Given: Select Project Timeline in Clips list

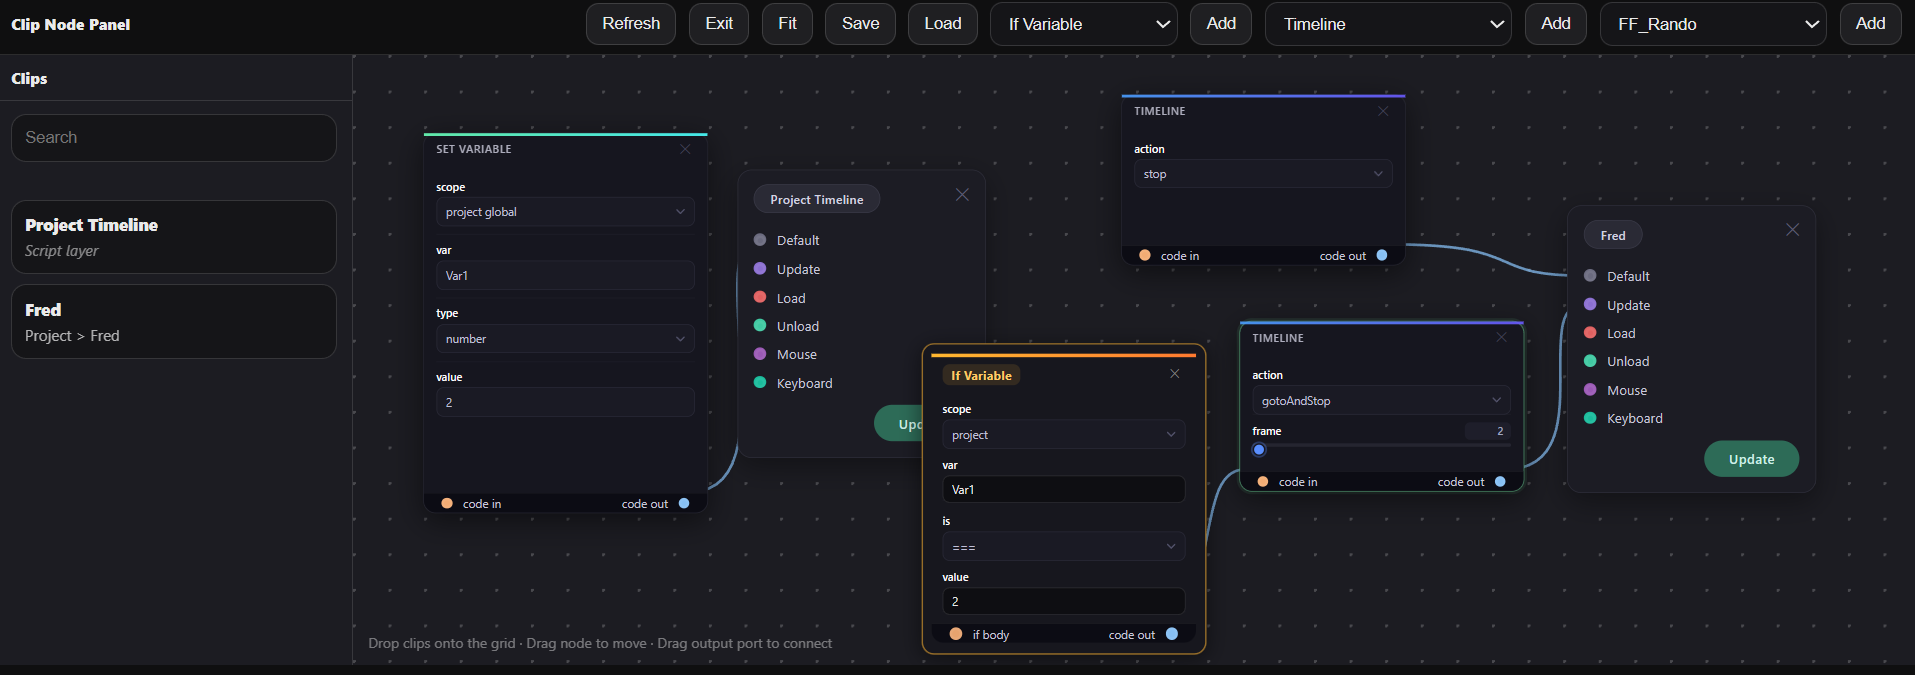Looking at the screenshot, I should [174, 237].
